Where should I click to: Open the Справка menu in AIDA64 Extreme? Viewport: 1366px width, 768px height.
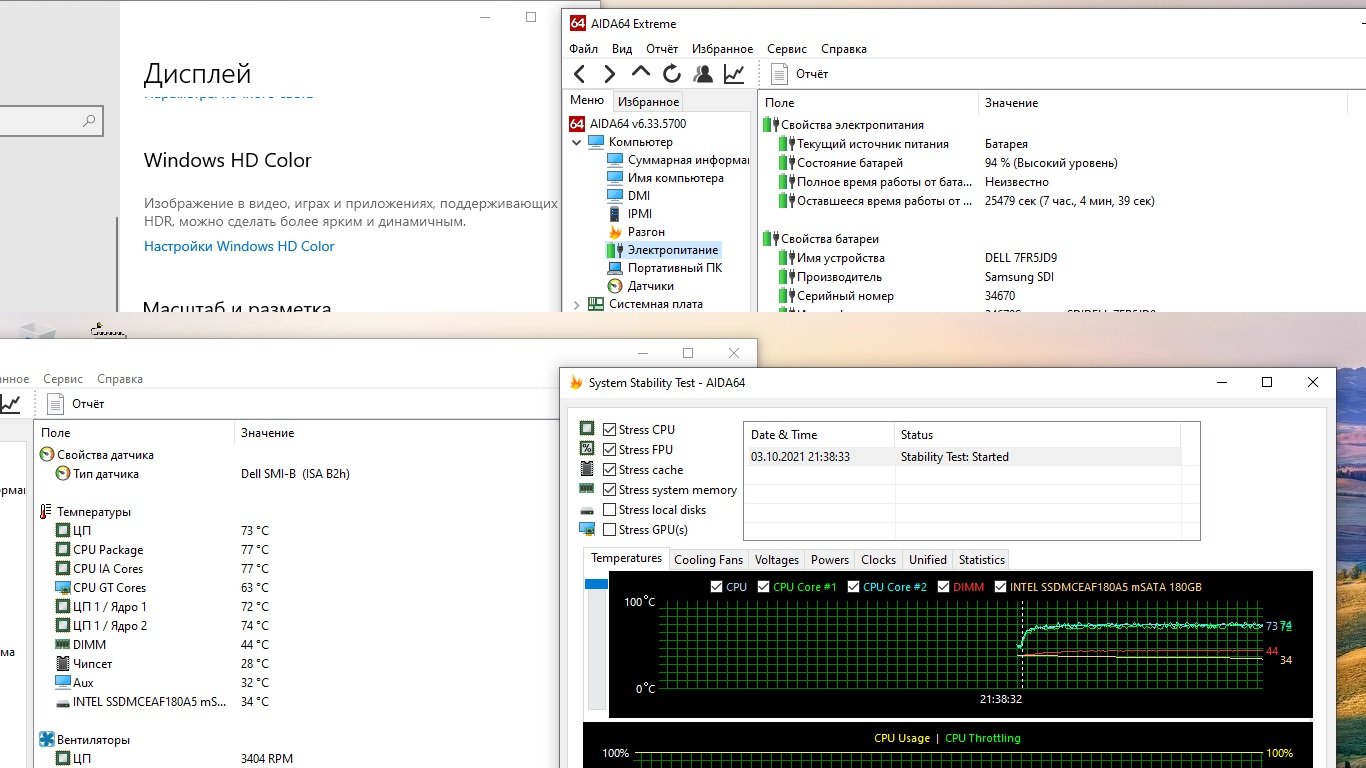844,49
